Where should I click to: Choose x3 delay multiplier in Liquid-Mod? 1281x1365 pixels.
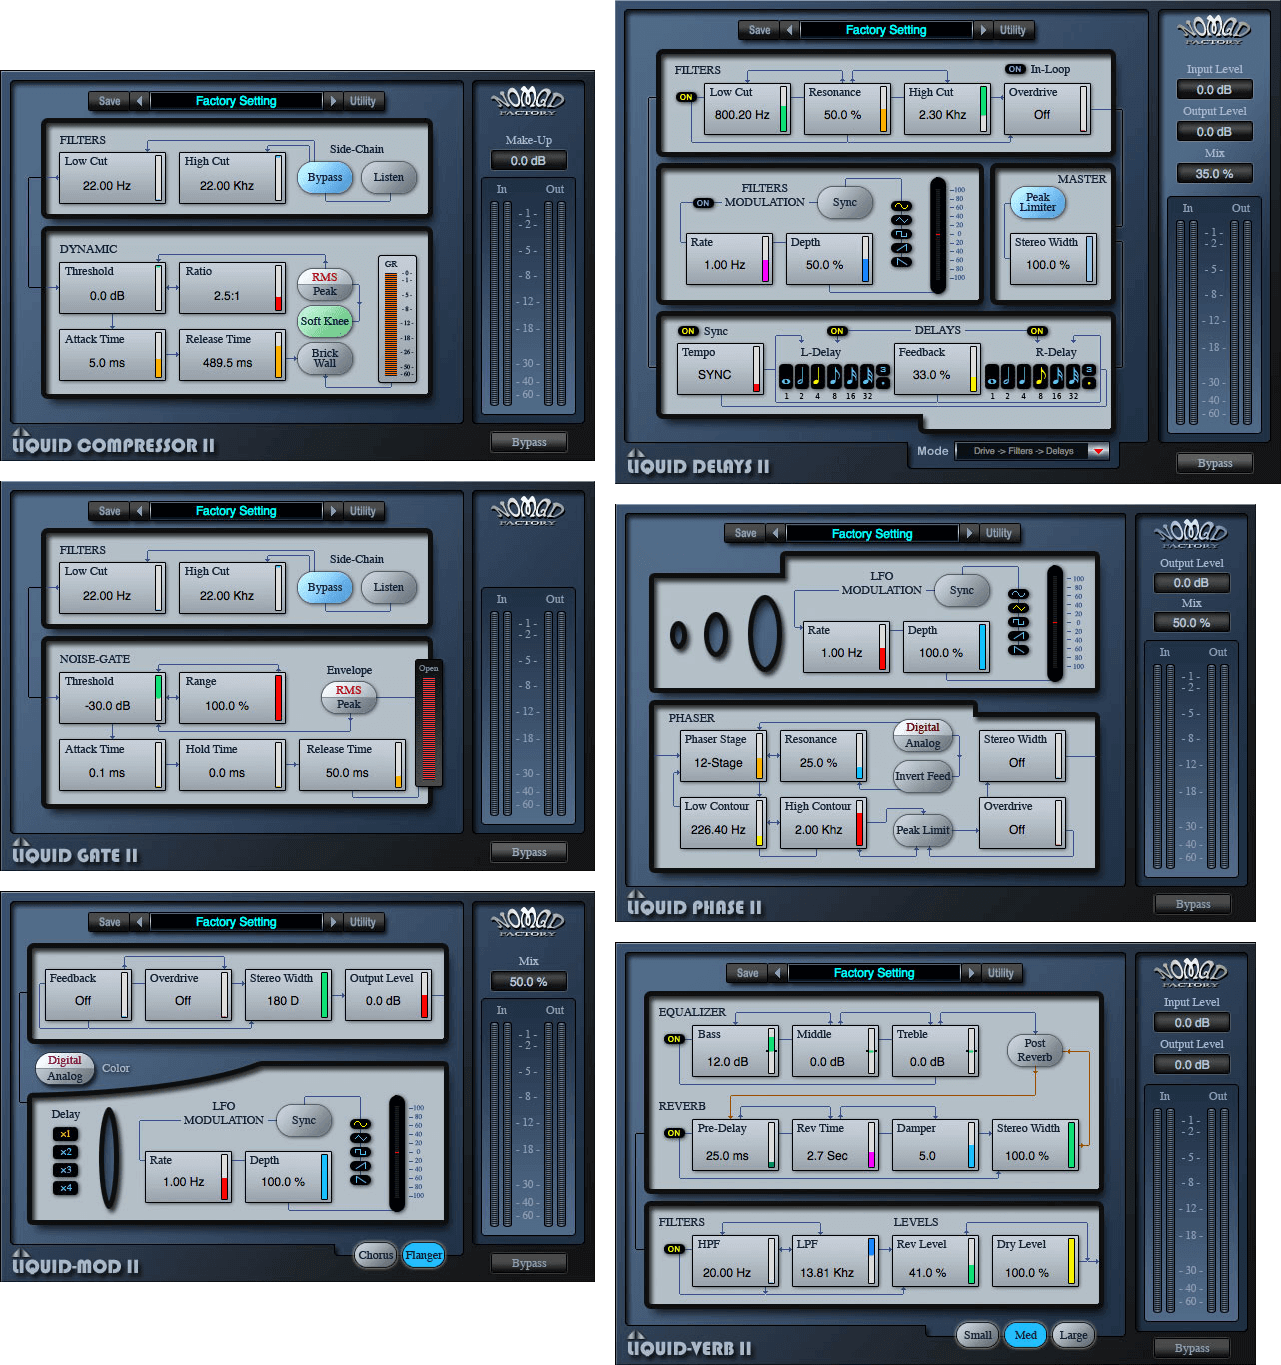point(65,1170)
